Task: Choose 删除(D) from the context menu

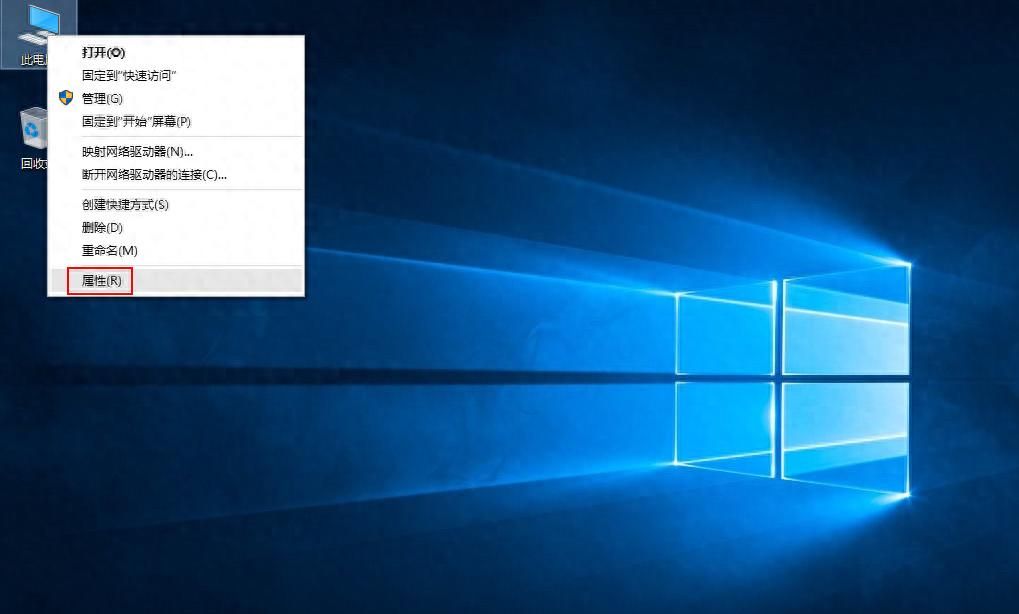Action: click(x=102, y=227)
